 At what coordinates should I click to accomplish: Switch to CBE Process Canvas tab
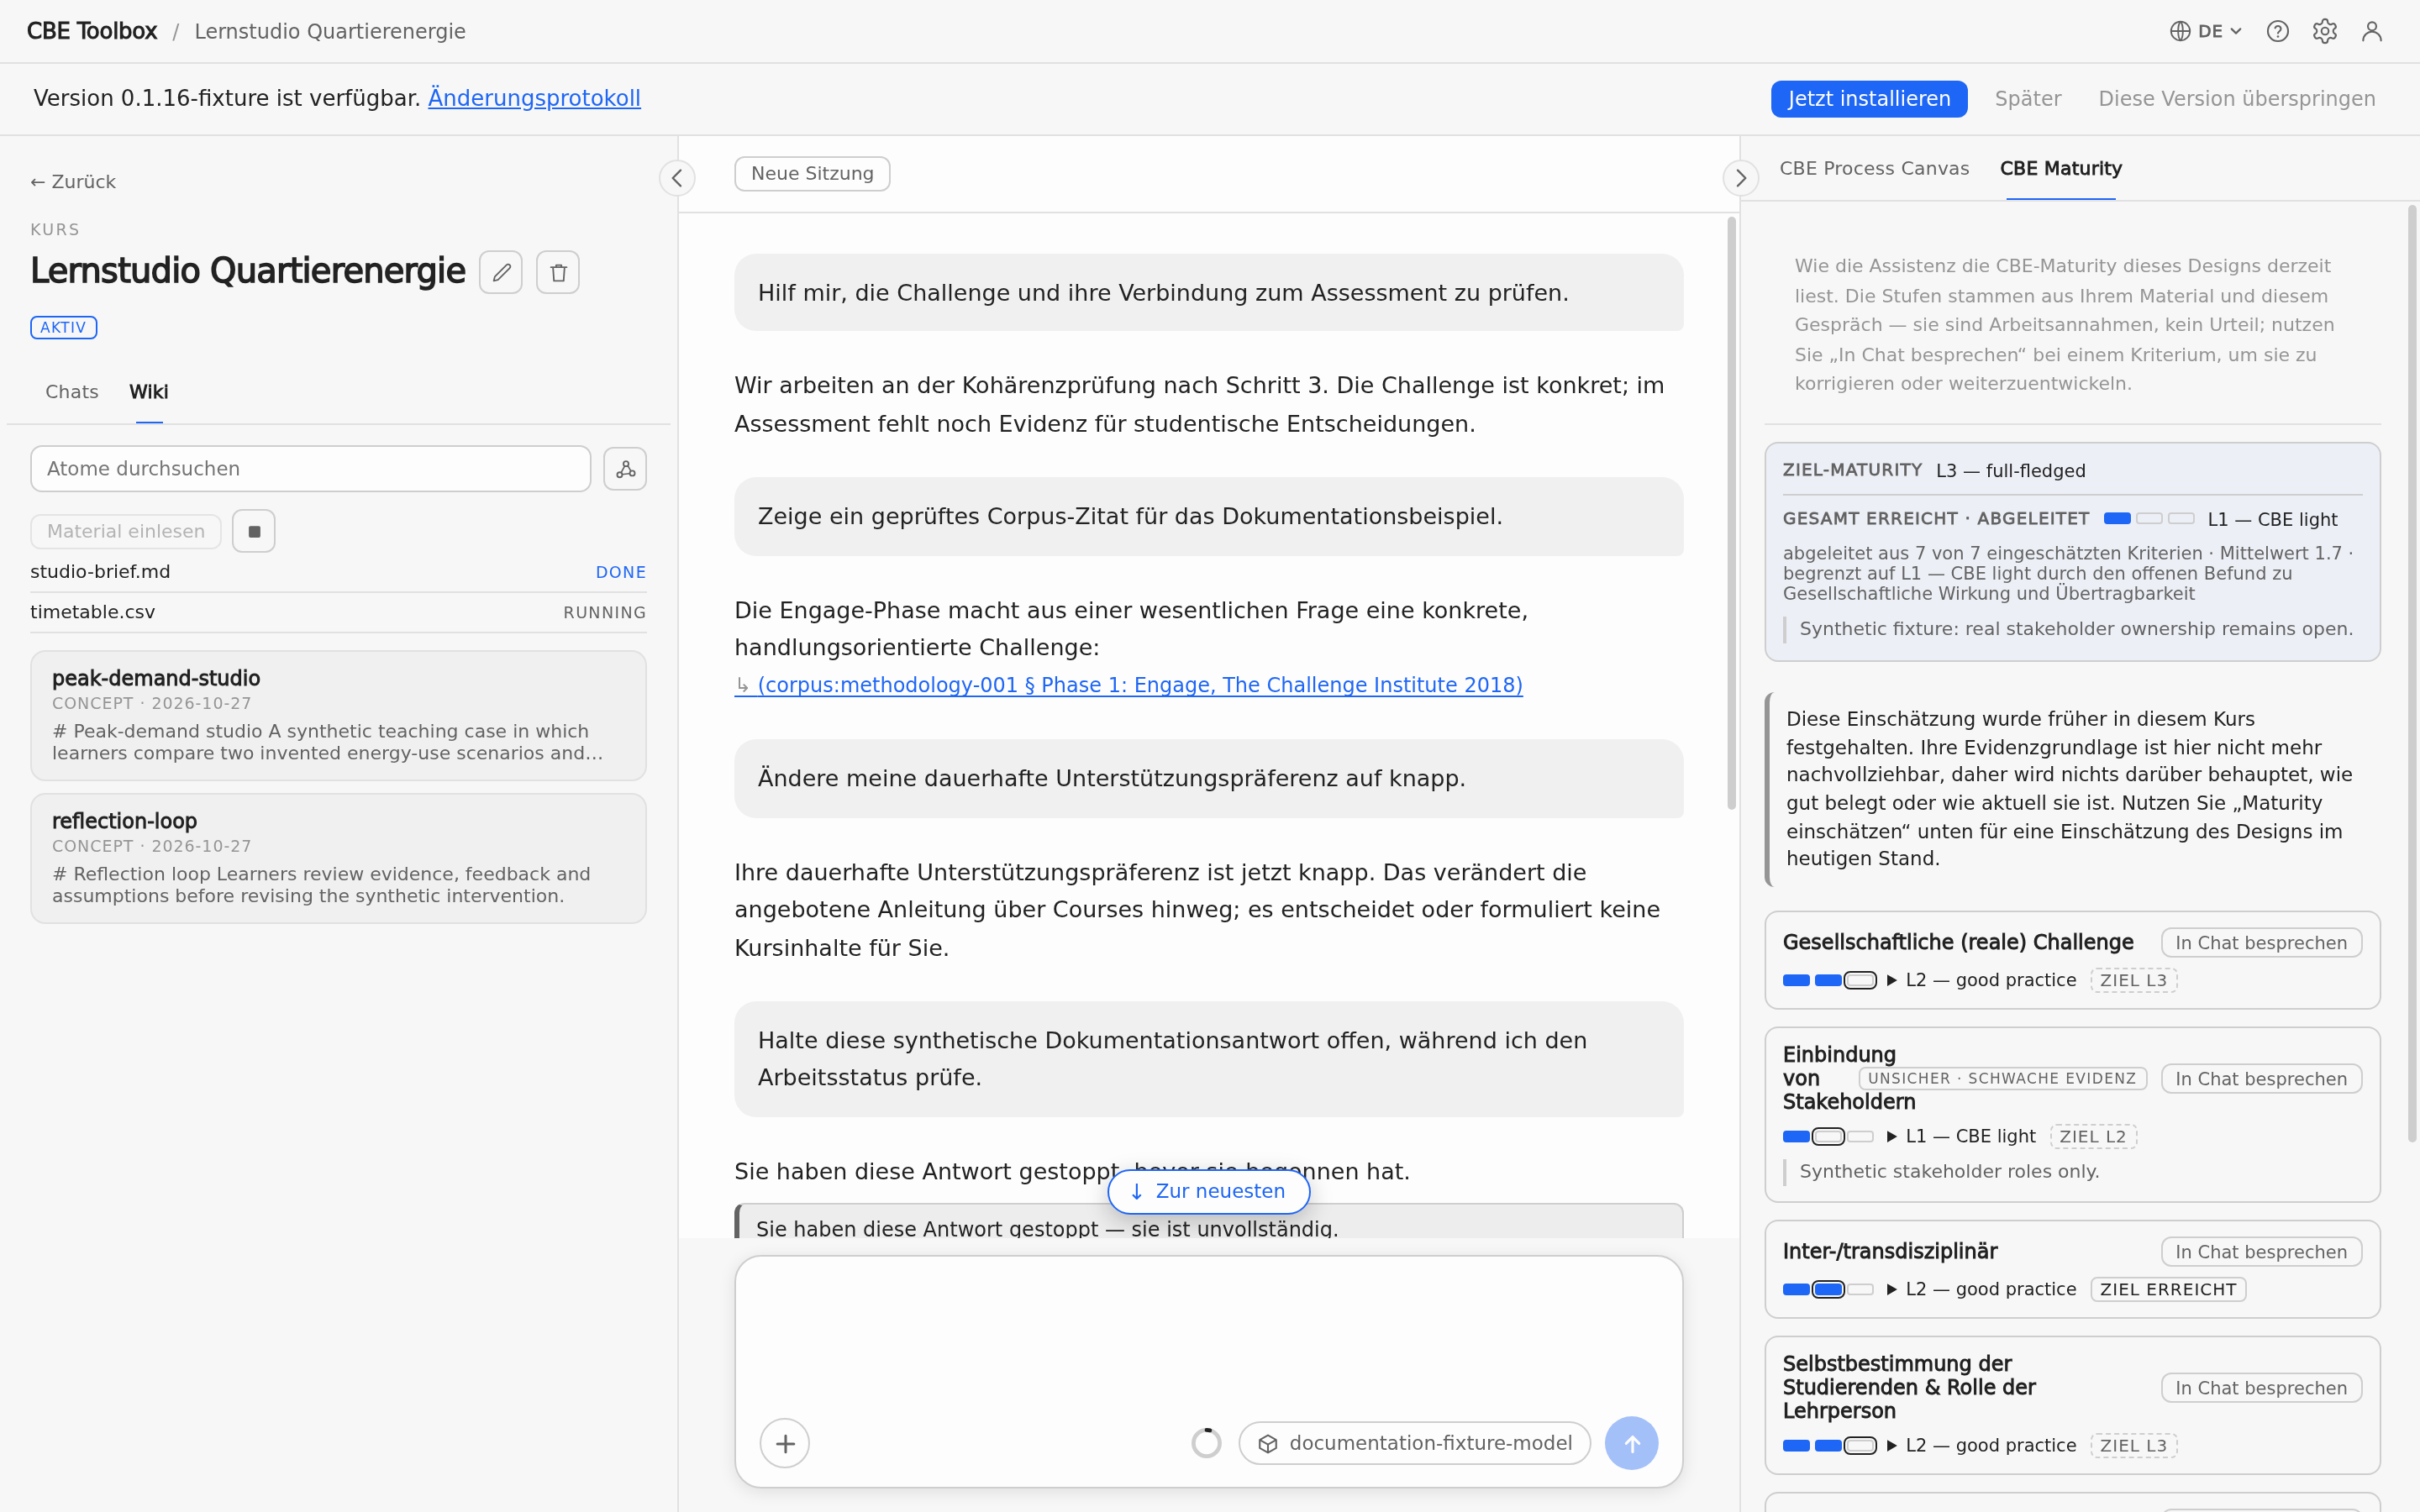click(x=1874, y=169)
